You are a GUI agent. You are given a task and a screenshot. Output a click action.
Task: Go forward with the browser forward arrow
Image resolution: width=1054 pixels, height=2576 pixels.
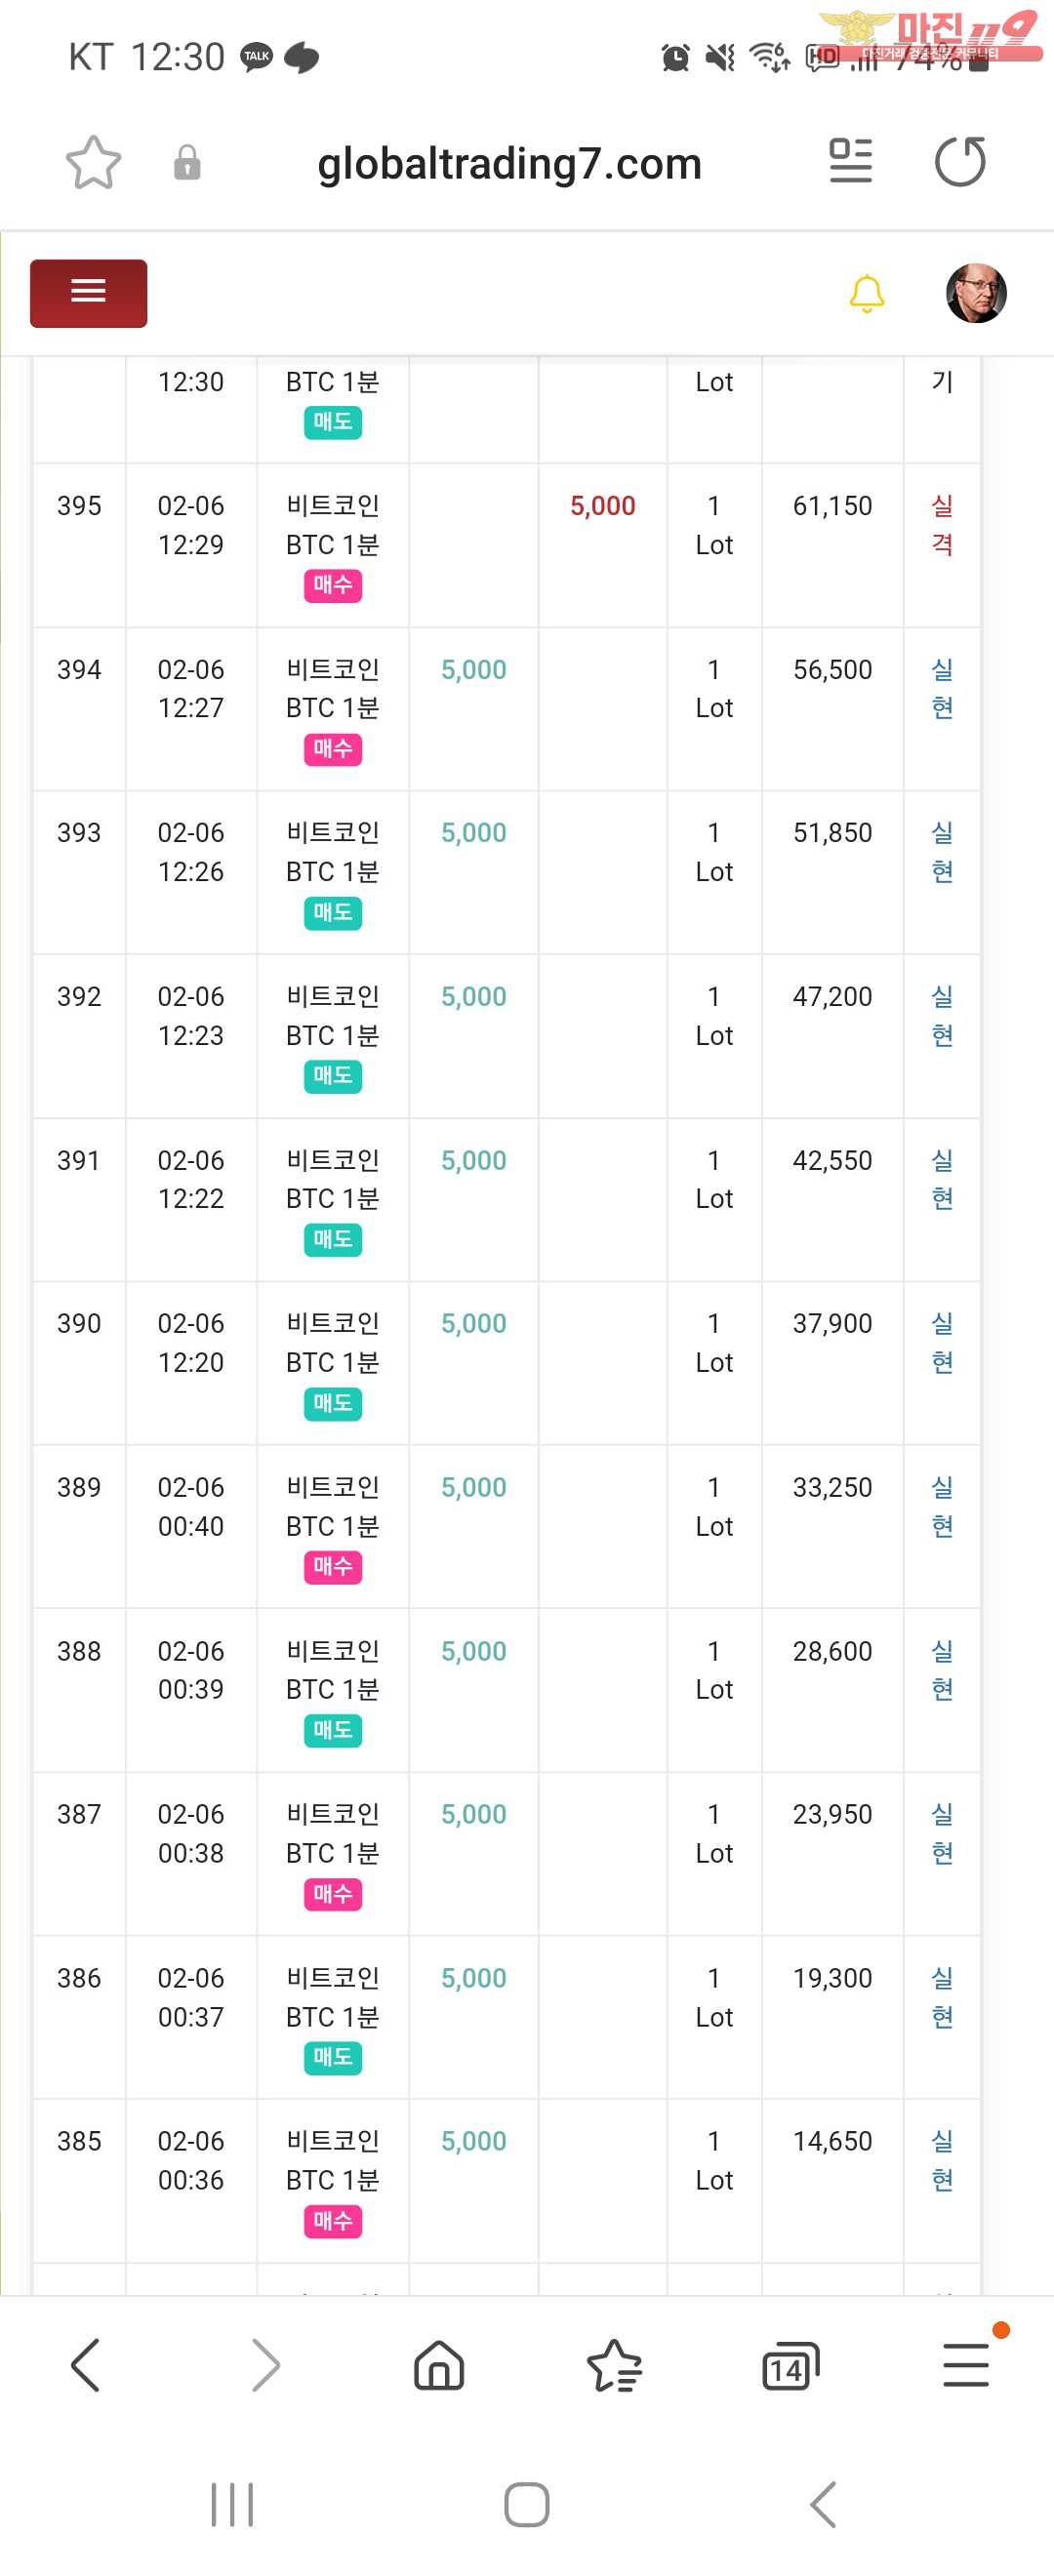point(265,2365)
